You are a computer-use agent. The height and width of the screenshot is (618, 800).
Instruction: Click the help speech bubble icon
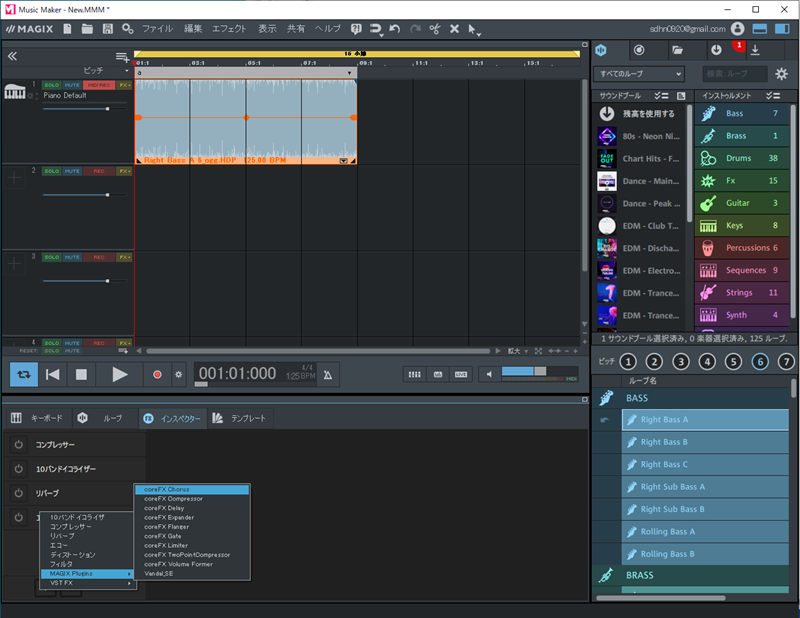click(356, 29)
